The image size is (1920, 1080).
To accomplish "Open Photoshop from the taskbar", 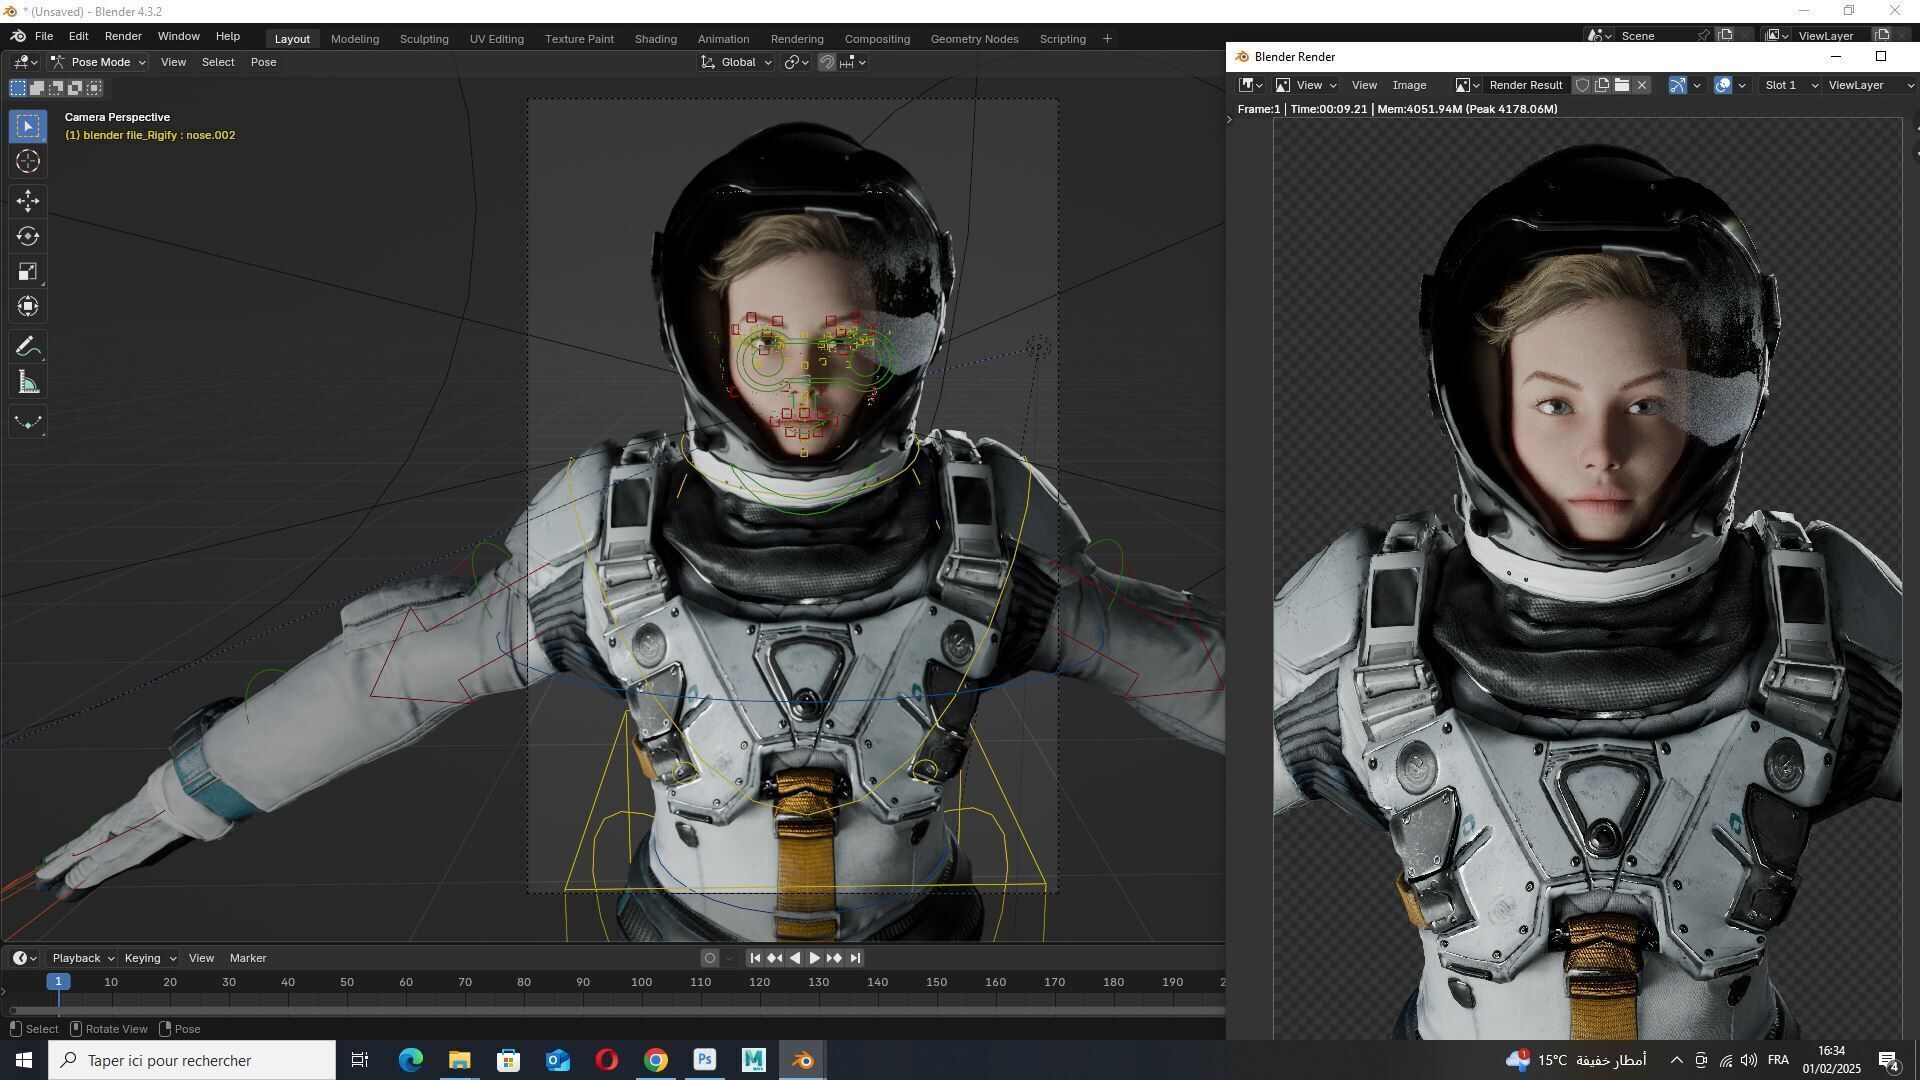I will [x=705, y=1060].
